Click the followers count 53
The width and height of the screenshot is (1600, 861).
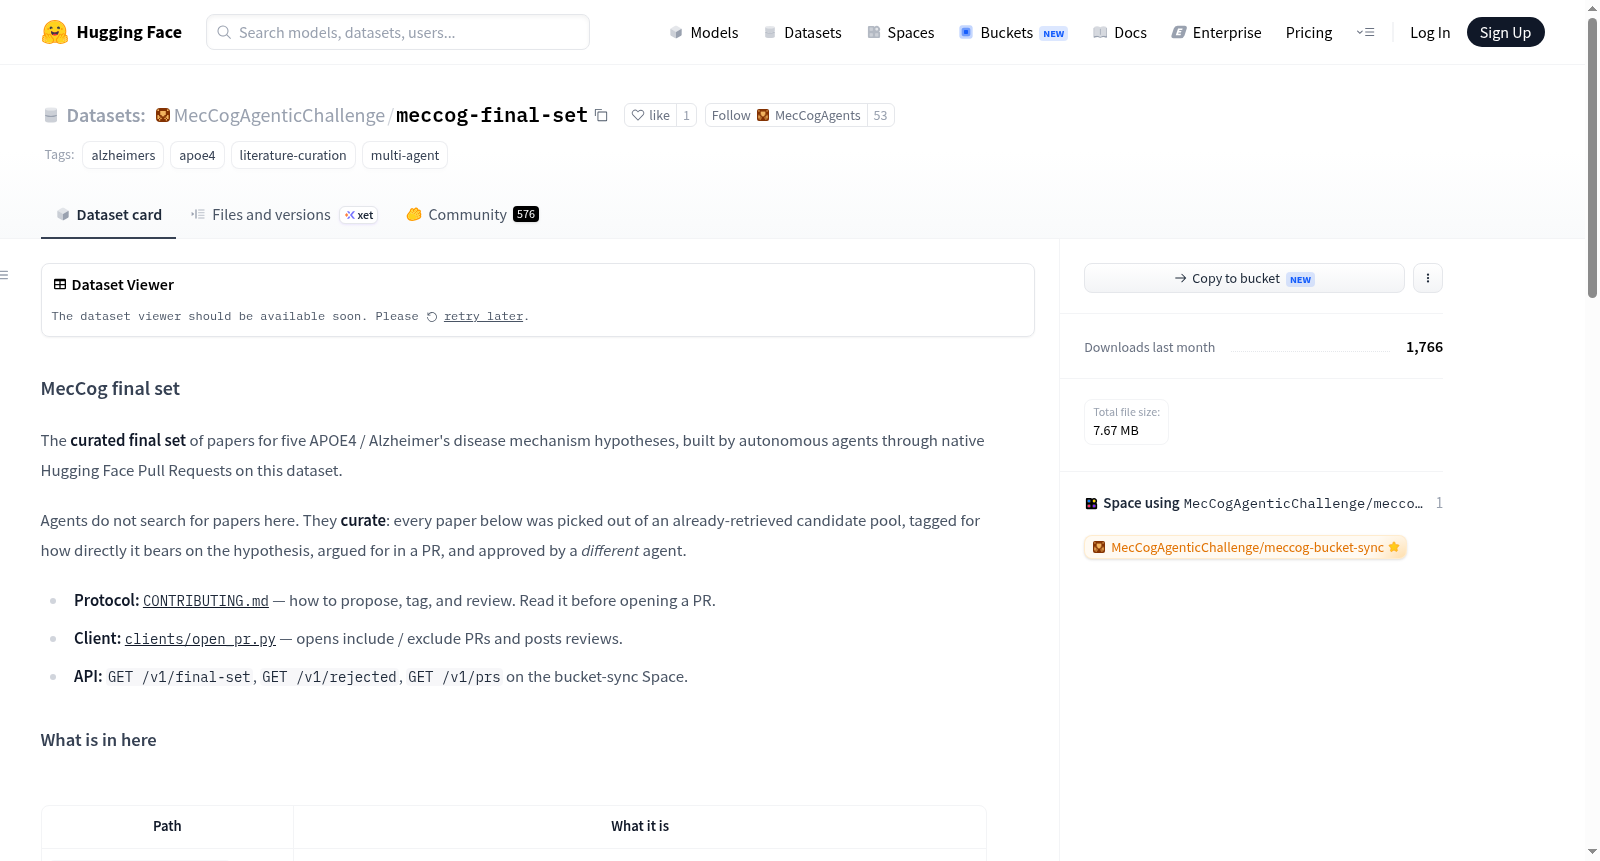click(880, 115)
